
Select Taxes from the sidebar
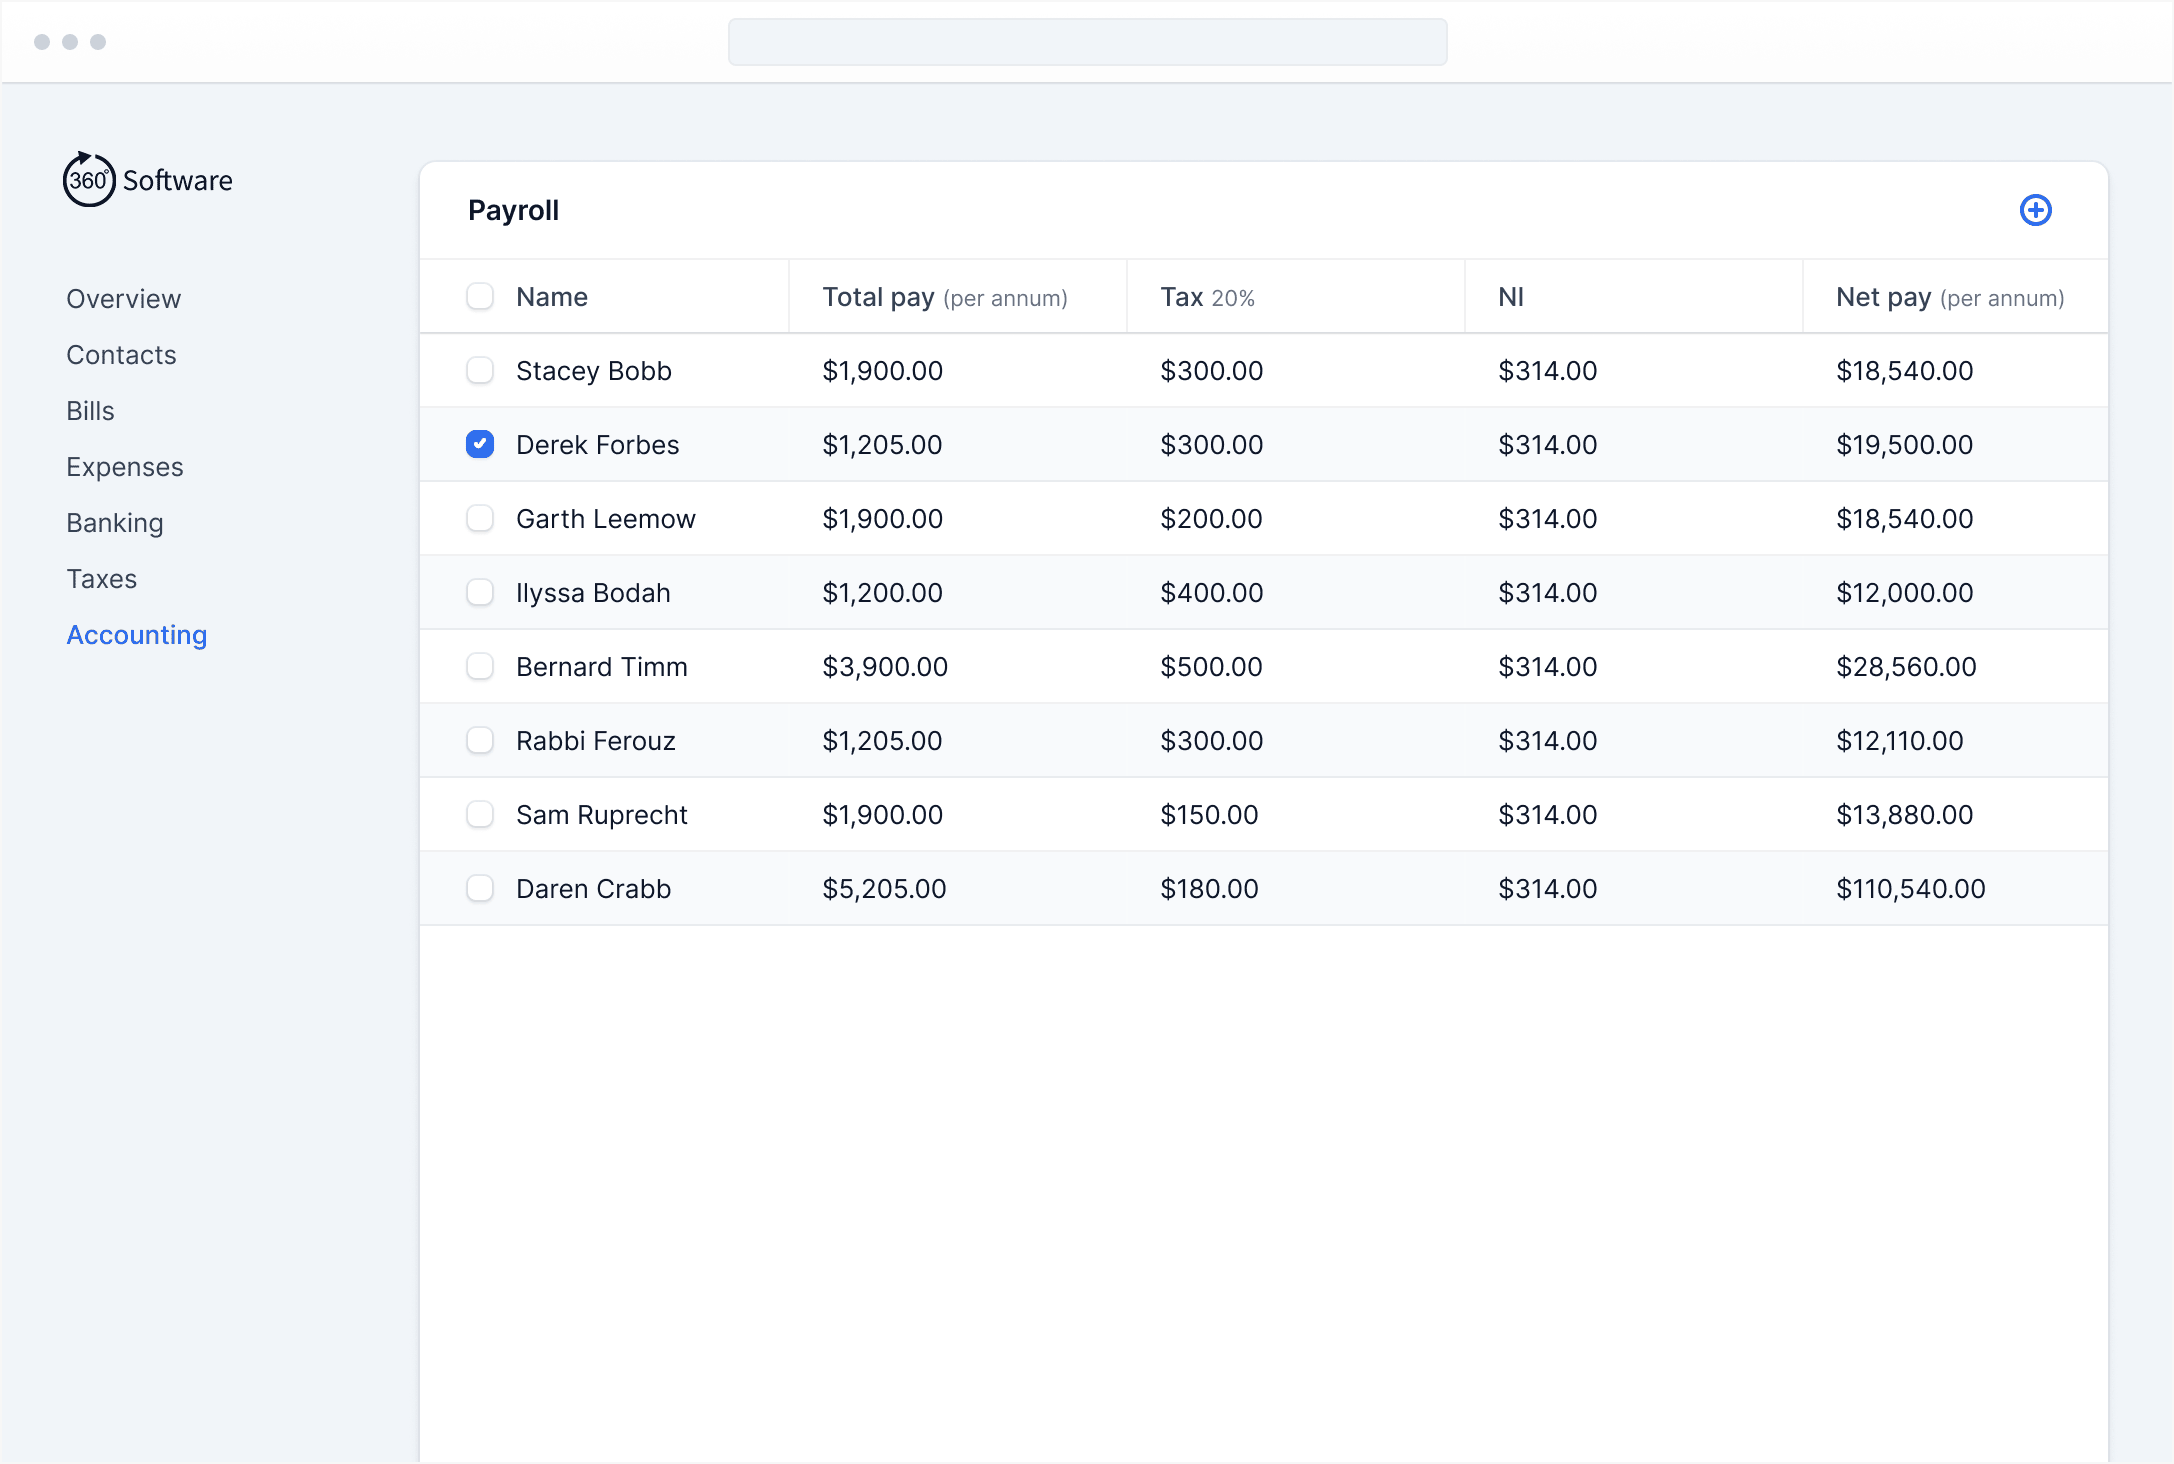[102, 579]
